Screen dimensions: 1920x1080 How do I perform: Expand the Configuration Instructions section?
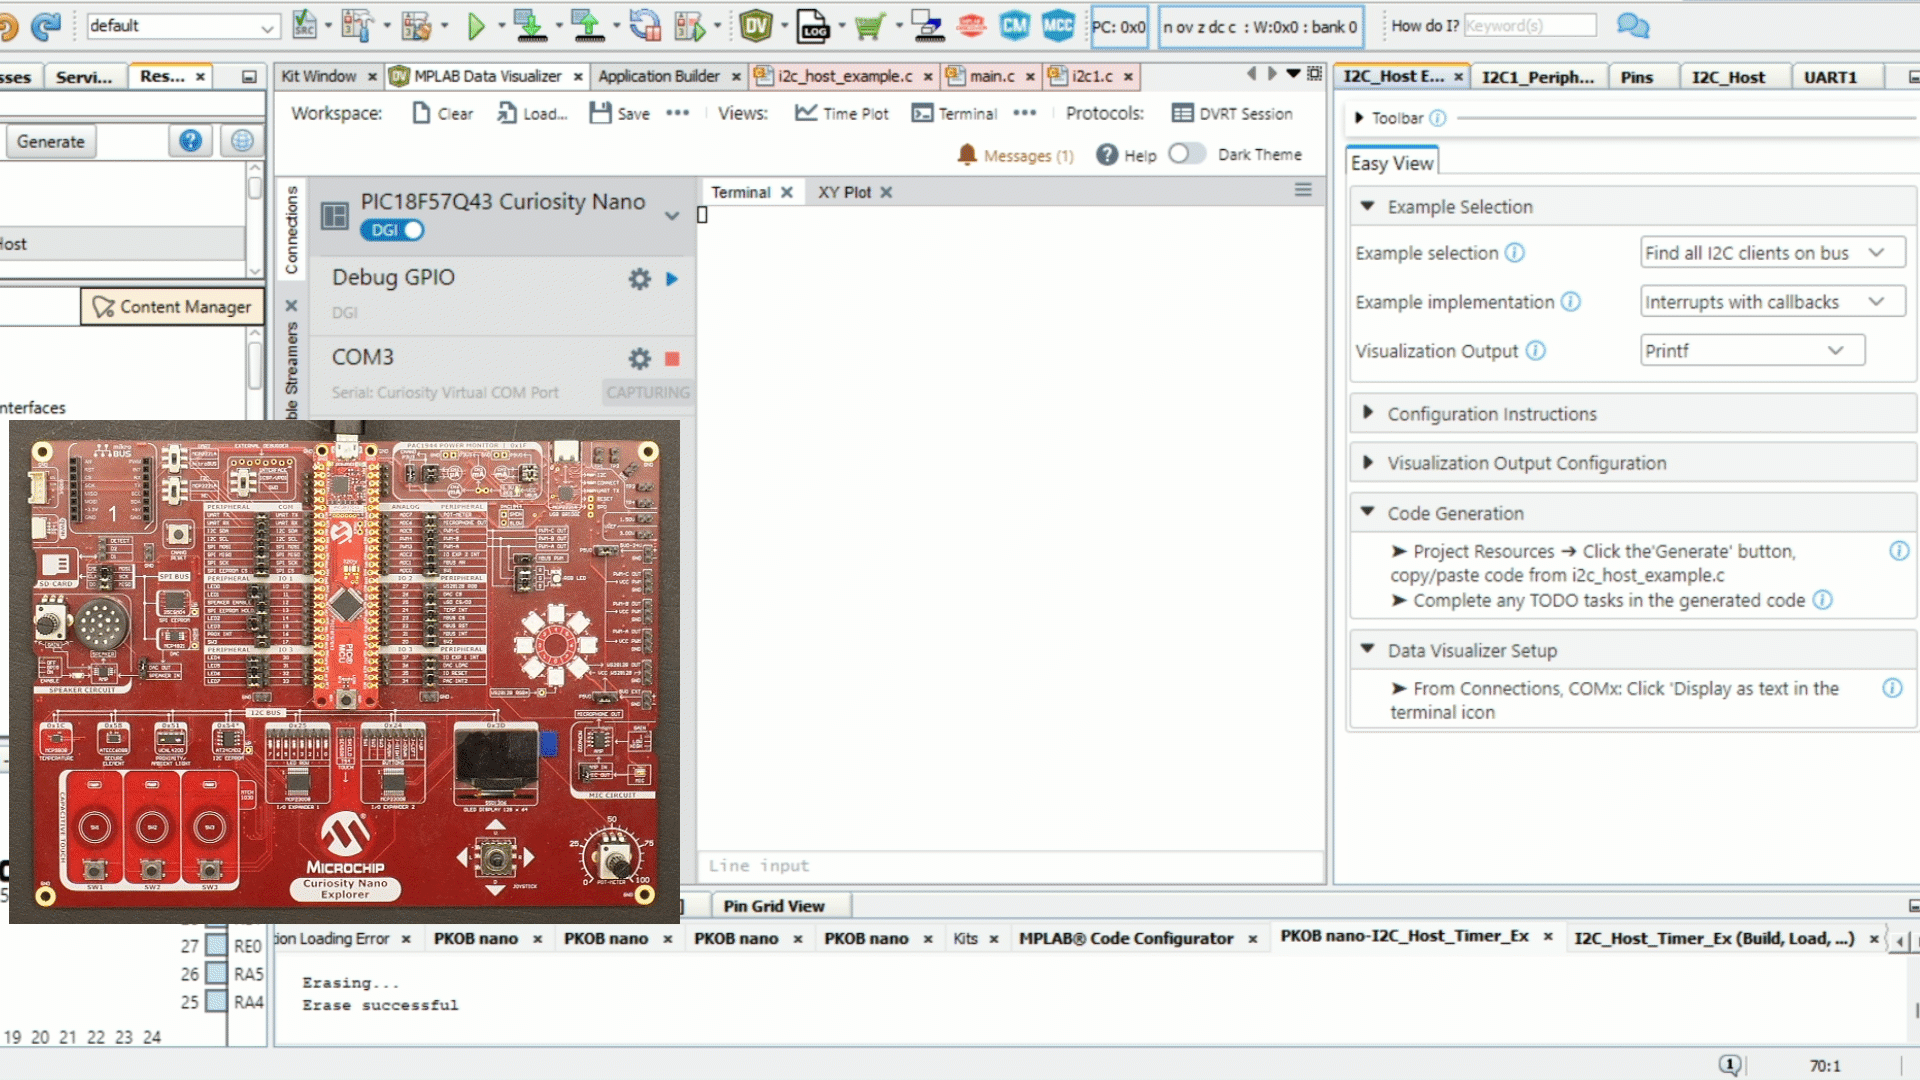coord(1491,414)
